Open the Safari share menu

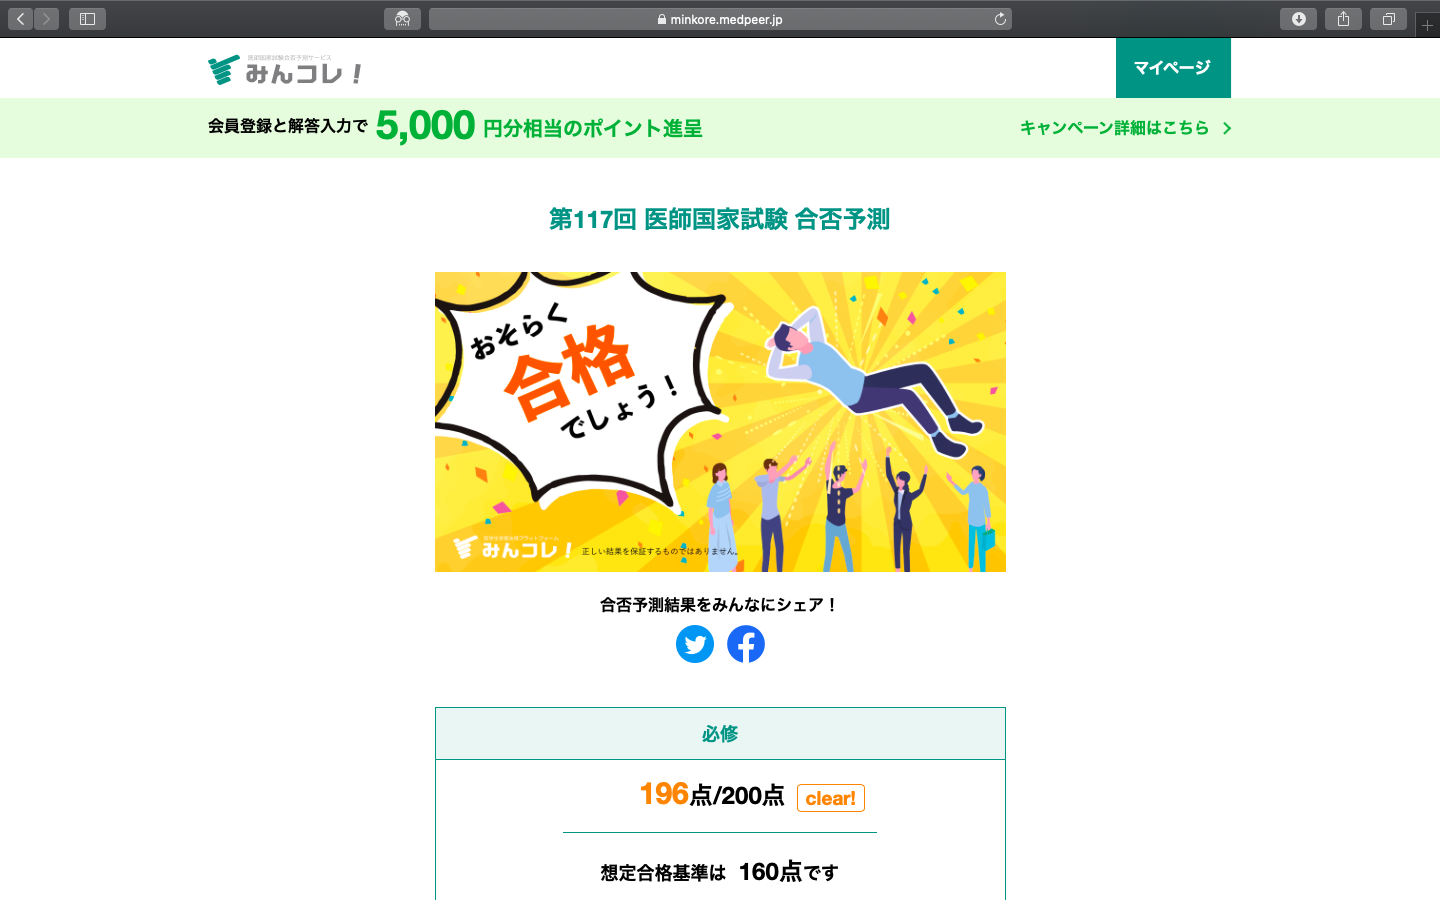pos(1343,19)
